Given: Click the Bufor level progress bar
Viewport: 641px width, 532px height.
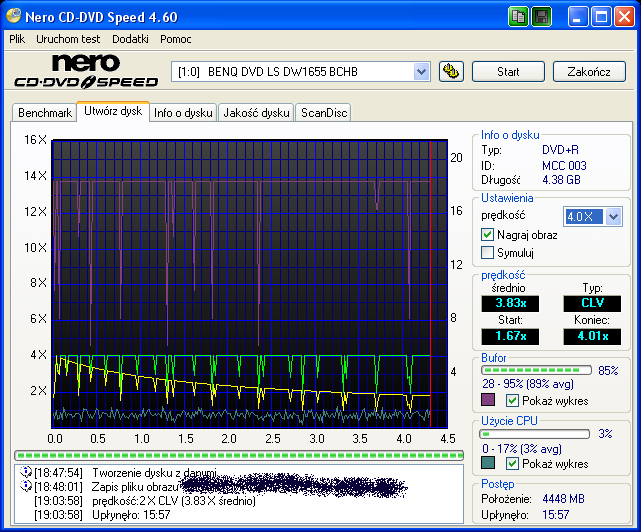Looking at the screenshot, I should coord(536,370).
